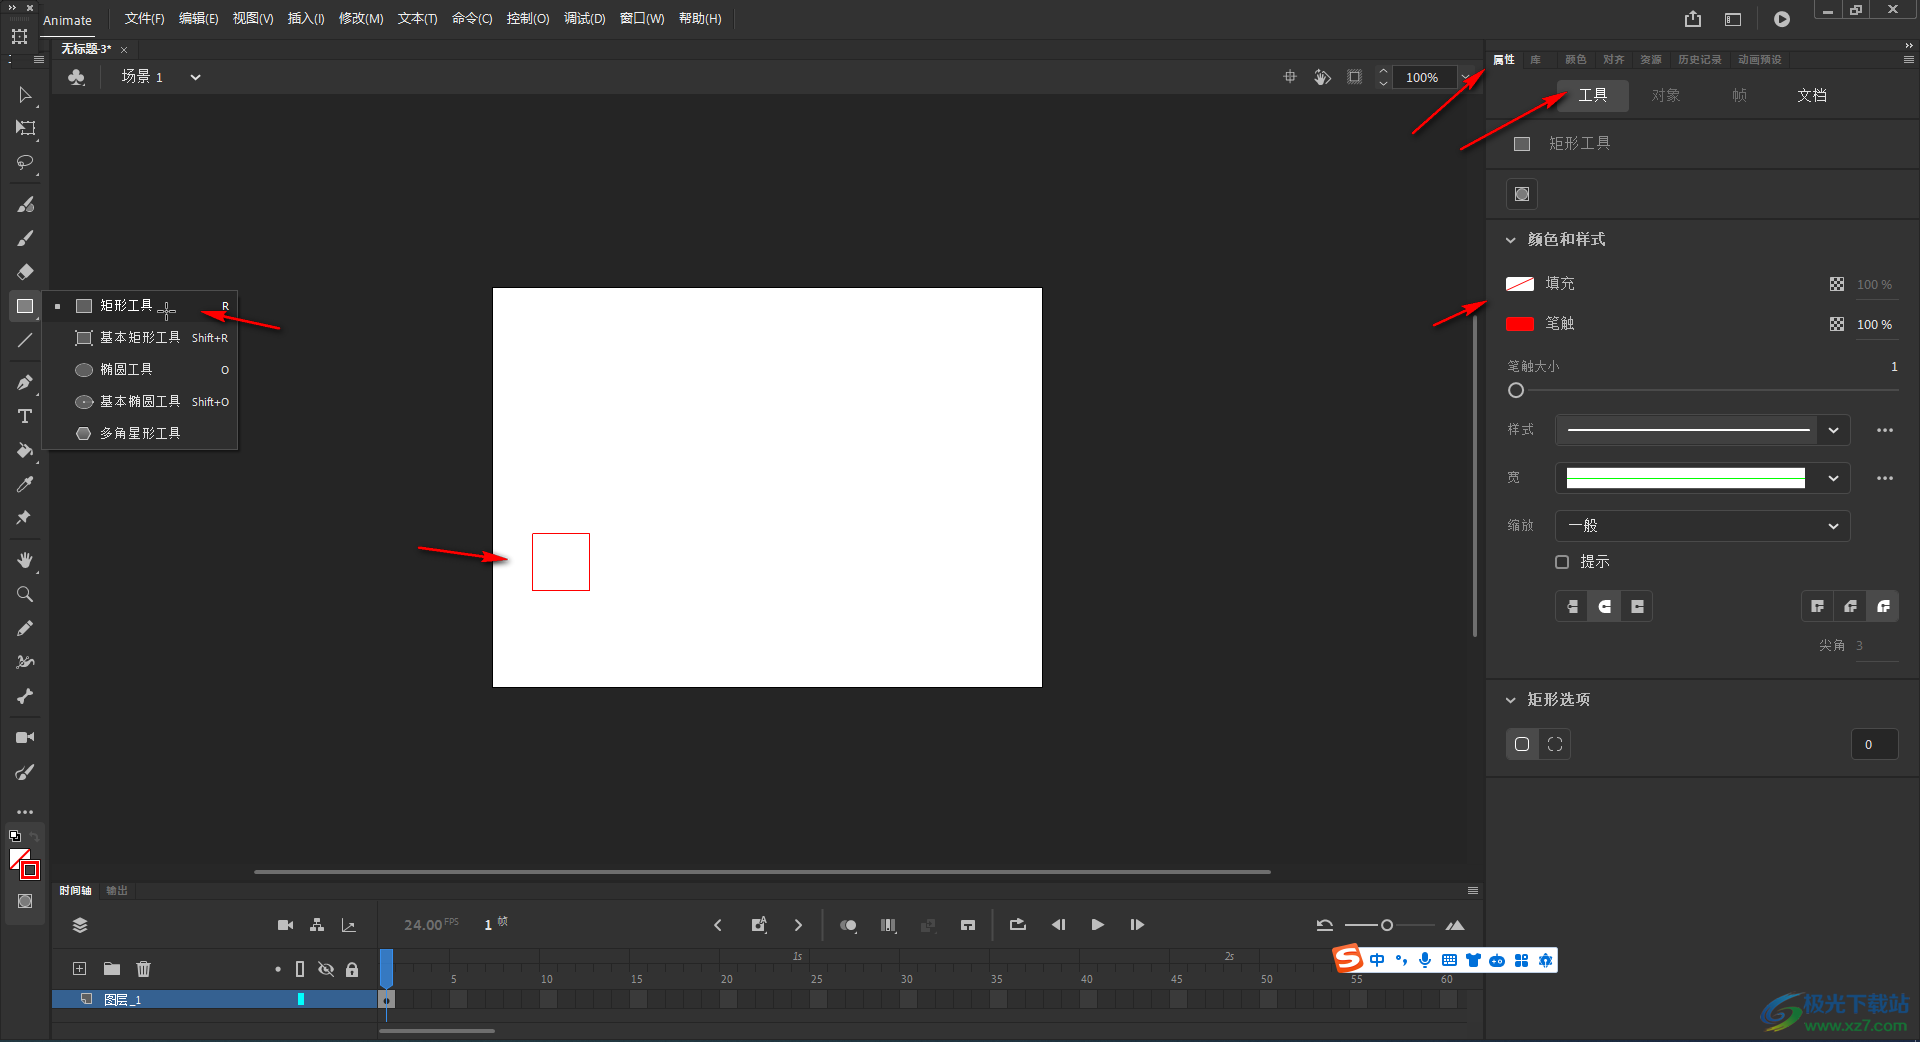Open the 修改(M) menu
Screen dimensions: 1920x1042
tap(361, 19)
